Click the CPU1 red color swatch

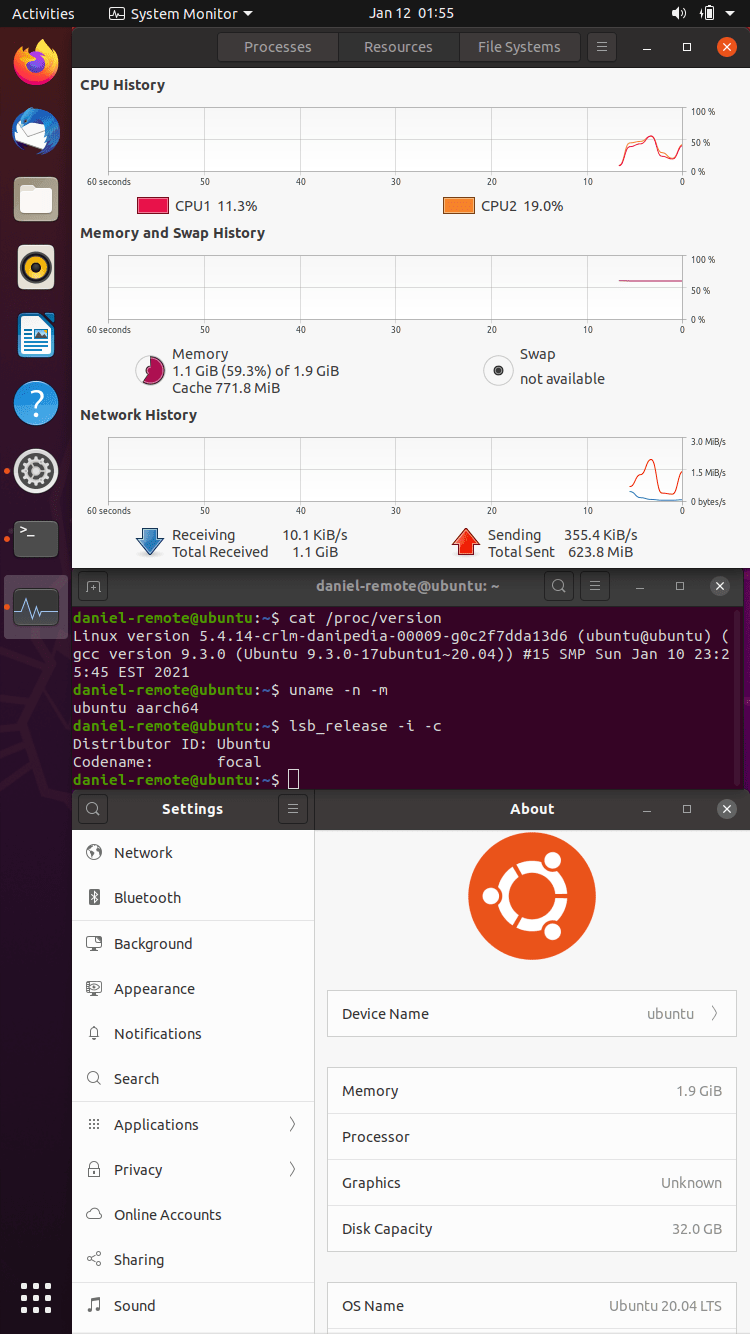coord(152,206)
